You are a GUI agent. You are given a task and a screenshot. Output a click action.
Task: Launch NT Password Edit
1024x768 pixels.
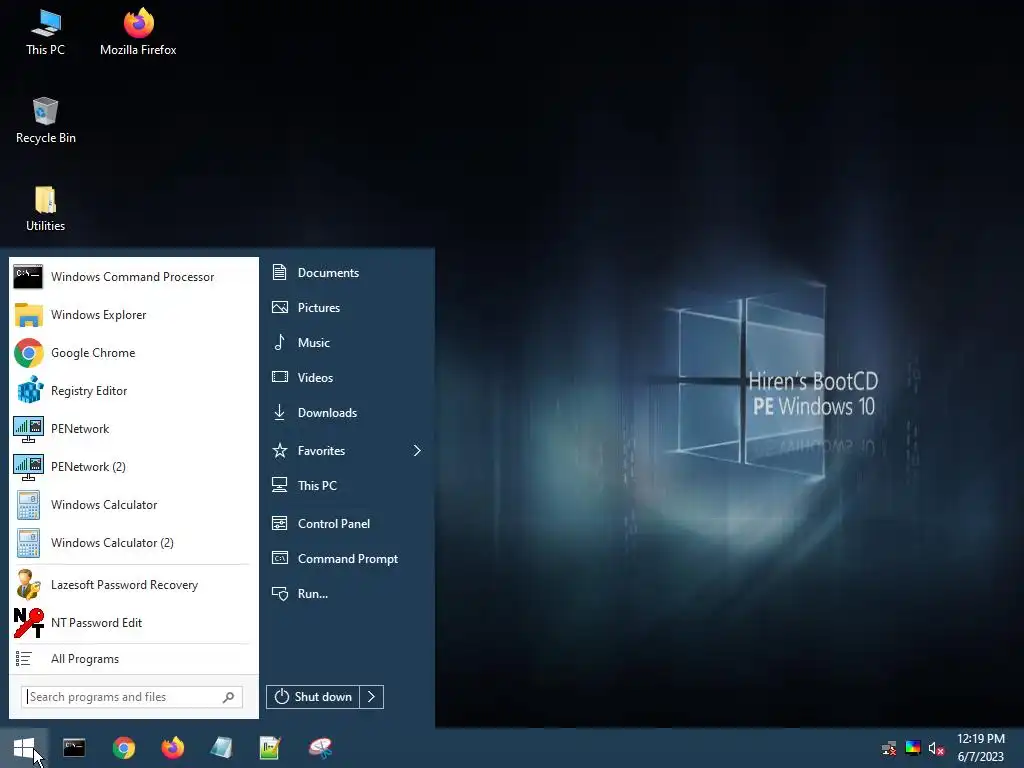(133, 622)
